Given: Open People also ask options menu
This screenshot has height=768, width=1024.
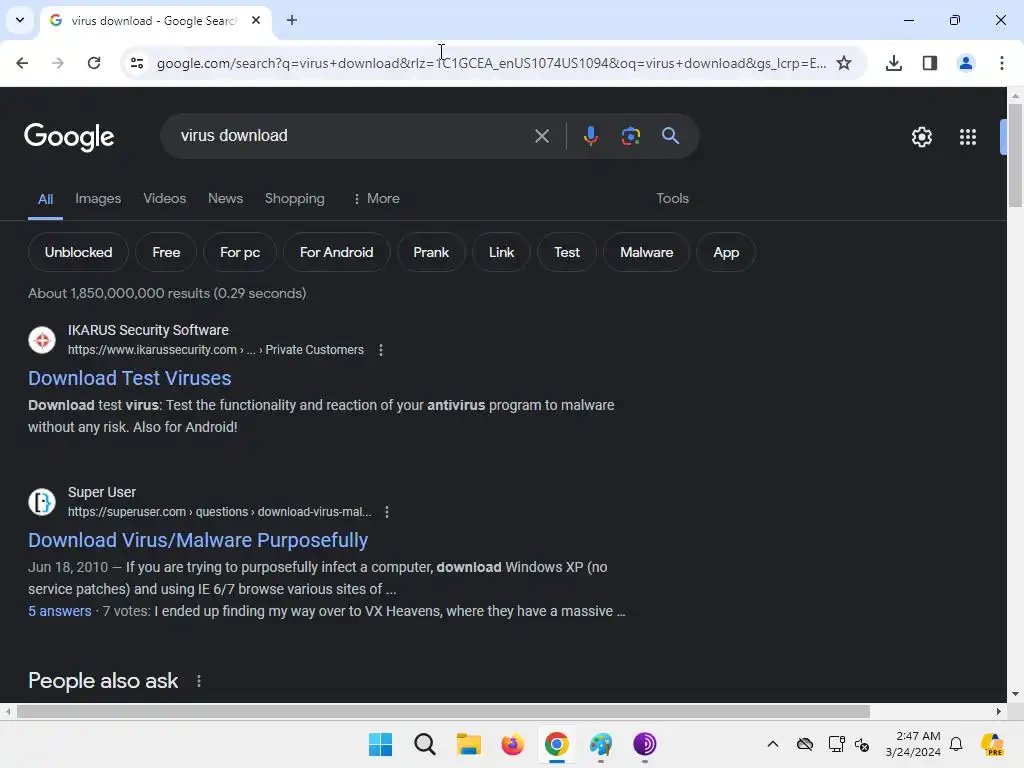Looking at the screenshot, I should click(x=199, y=681).
